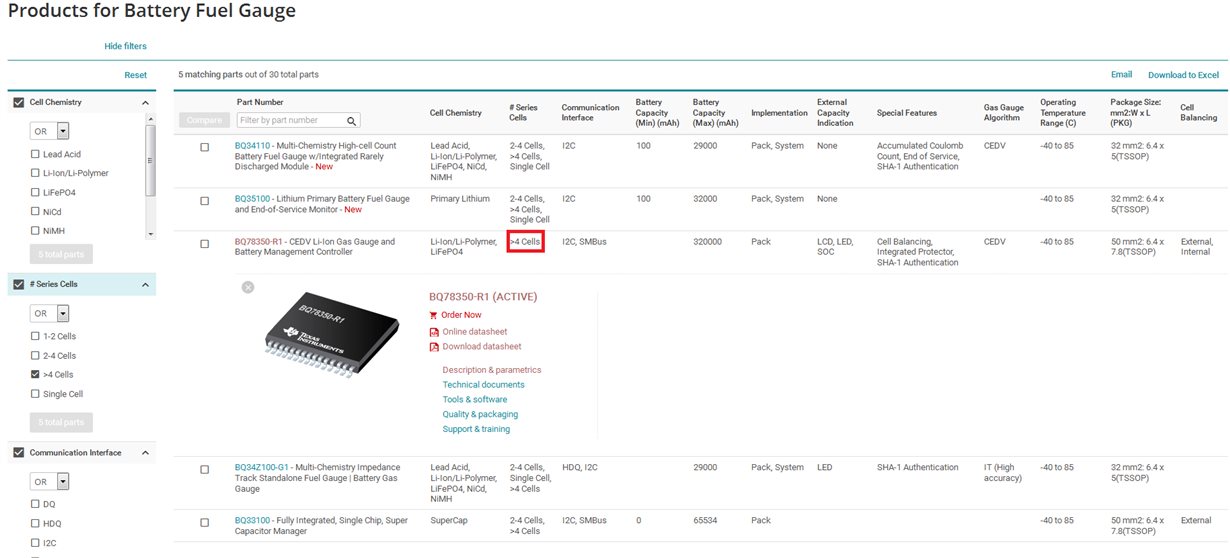Open the BQ34110 part link

252,146
